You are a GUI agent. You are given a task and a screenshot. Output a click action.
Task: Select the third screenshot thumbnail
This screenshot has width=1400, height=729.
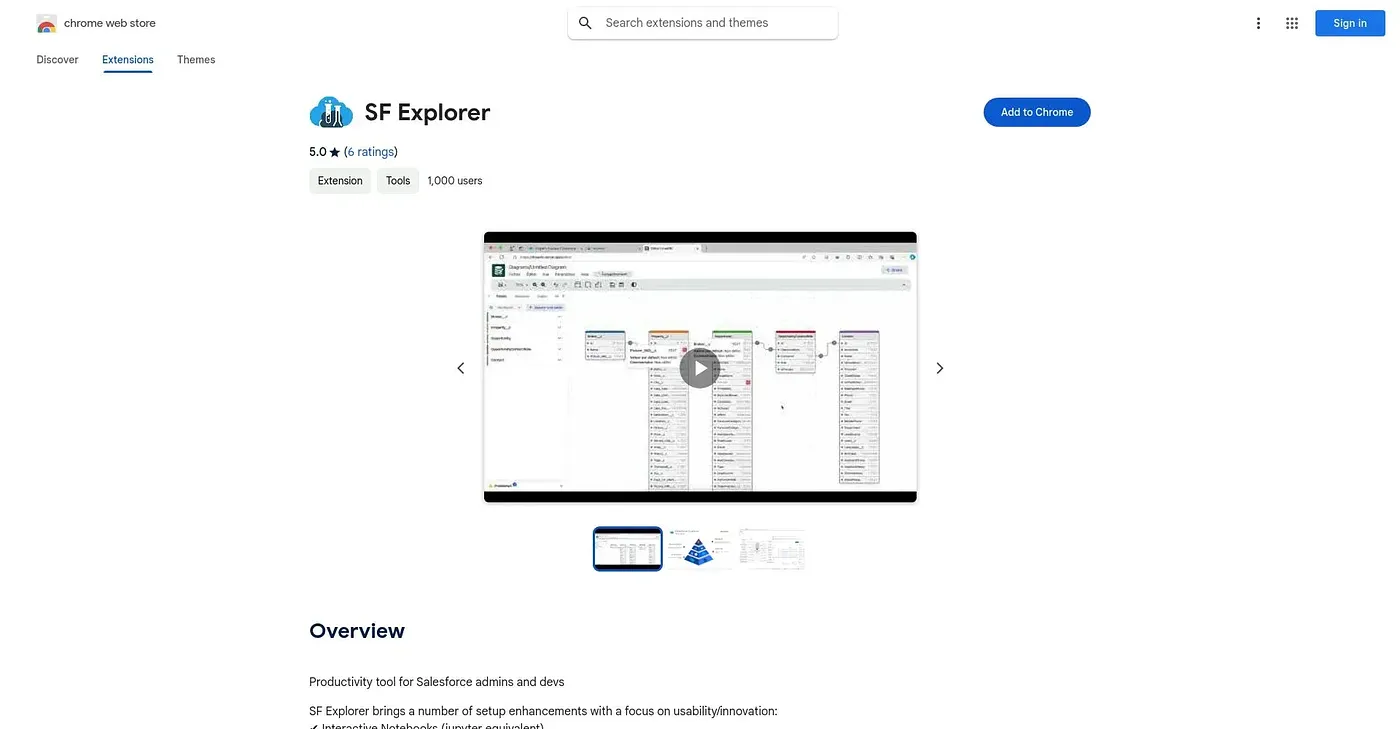click(772, 549)
